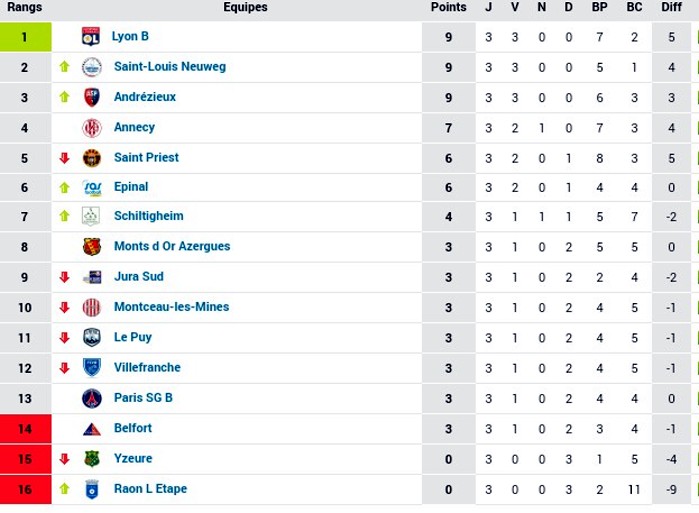Open the Raon L Etape team link
Viewport: 699px width, 513px height.
pos(150,488)
